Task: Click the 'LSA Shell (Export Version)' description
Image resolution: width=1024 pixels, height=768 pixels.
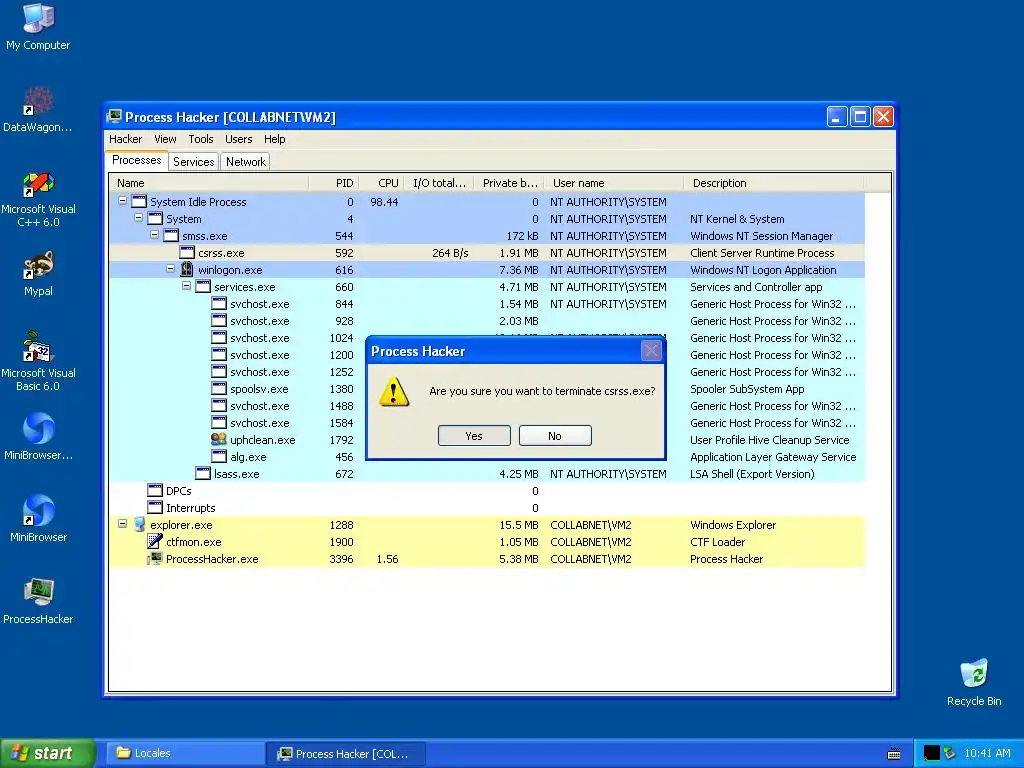Action: 752,474
